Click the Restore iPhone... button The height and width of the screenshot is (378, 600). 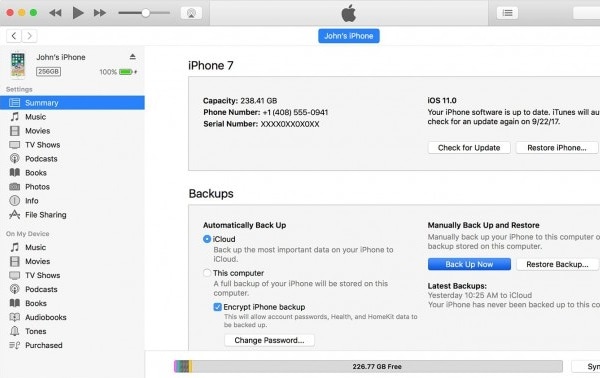pos(557,148)
